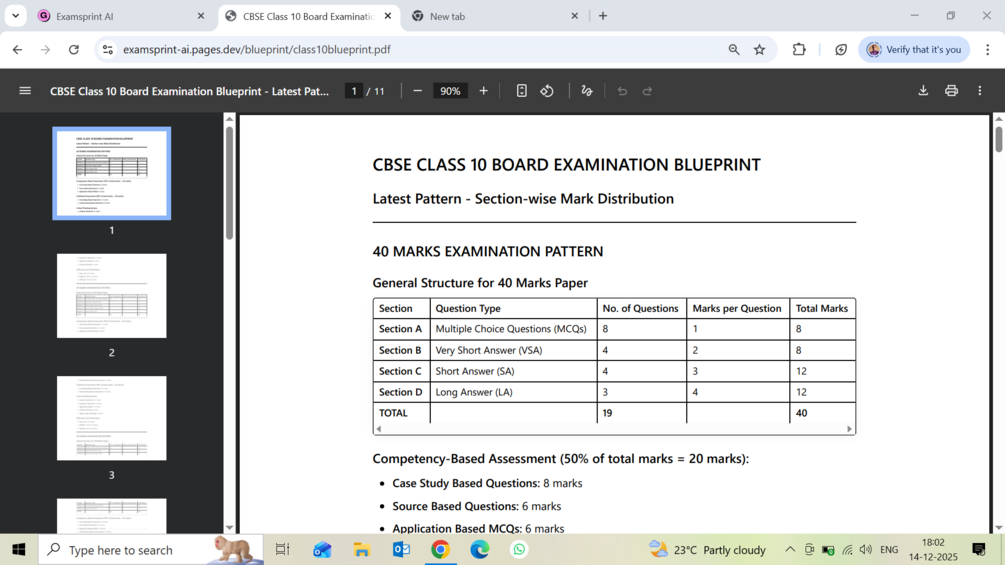
Task: Print the PDF document
Action: point(951,91)
